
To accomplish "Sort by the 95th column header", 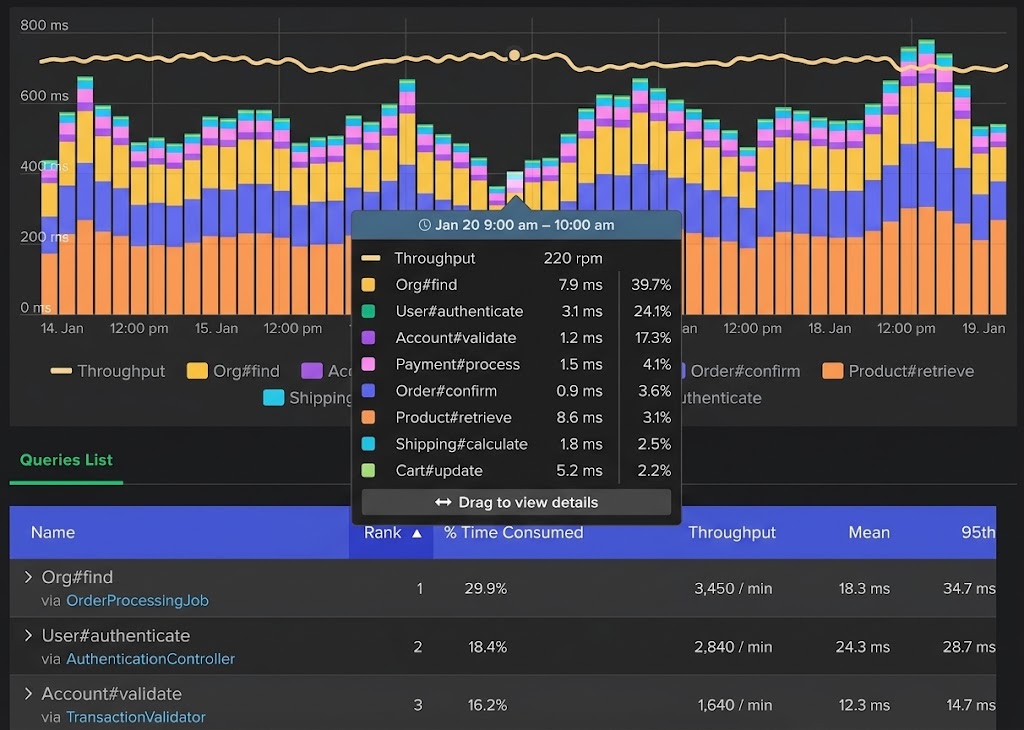I will [978, 532].
